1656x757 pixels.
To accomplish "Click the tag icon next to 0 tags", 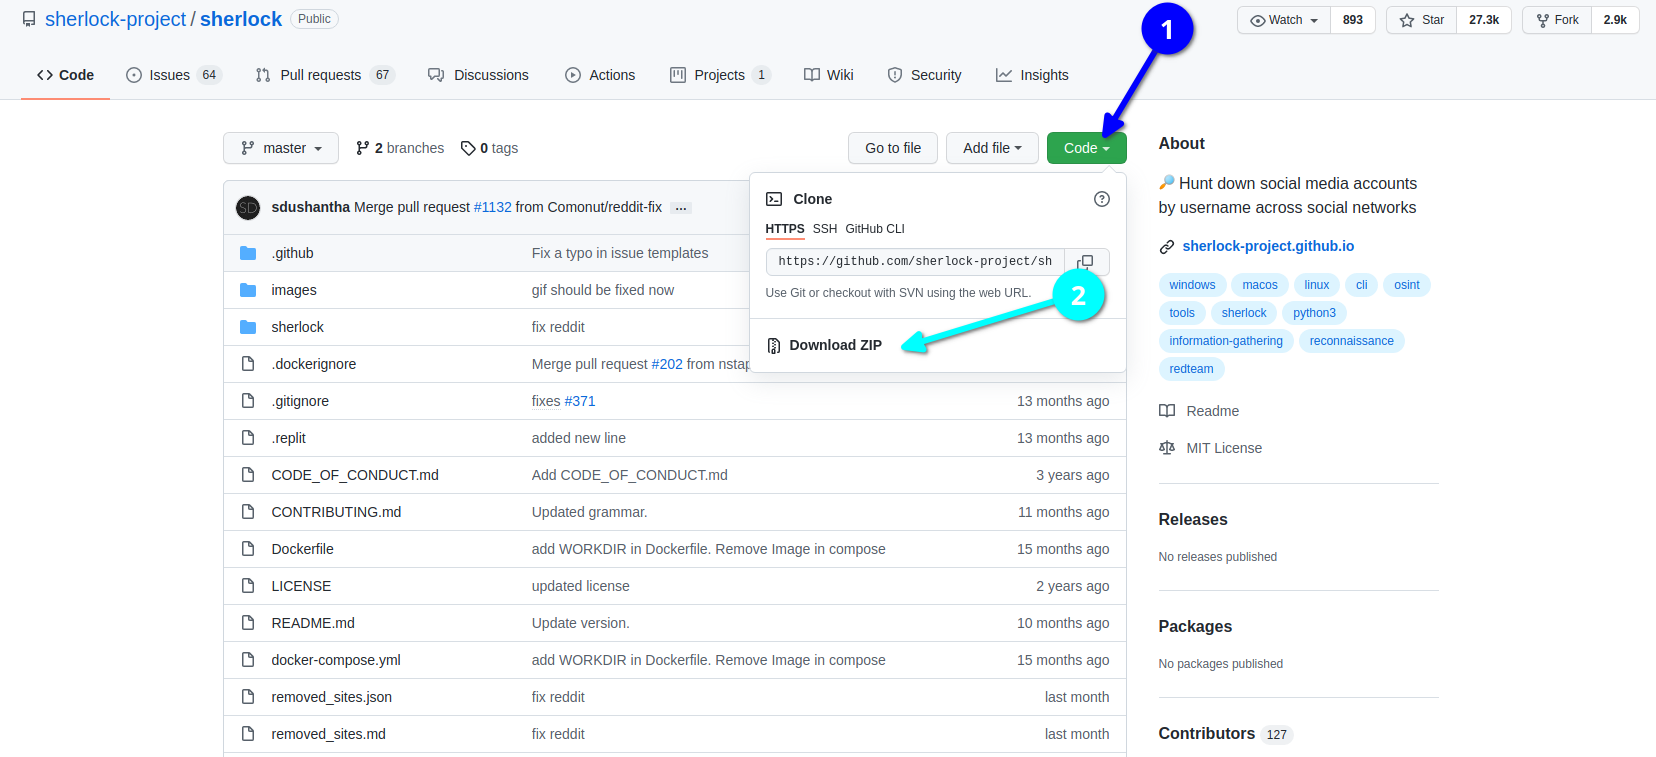I will (x=468, y=148).
